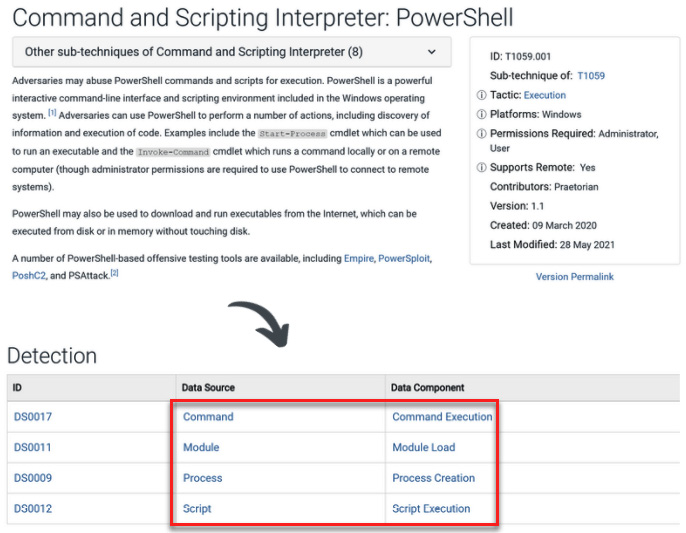Select the Process data source link
Screen dimensions: 686x533
point(202,478)
